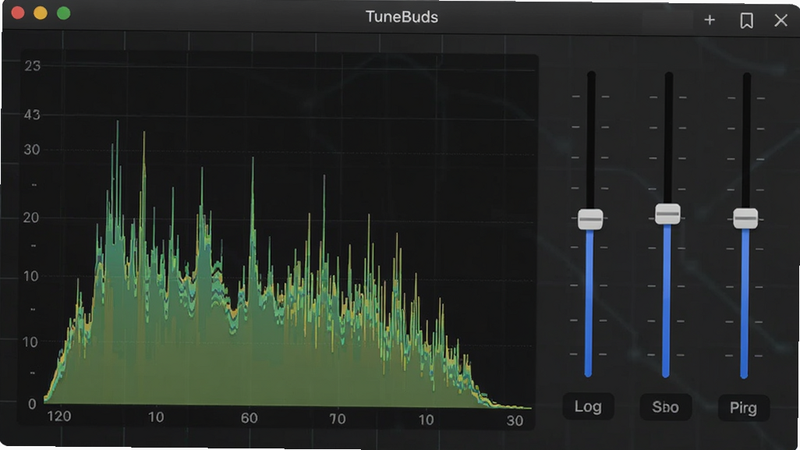Click the plus icon in title bar
This screenshot has width=800, height=450.
[709, 20]
